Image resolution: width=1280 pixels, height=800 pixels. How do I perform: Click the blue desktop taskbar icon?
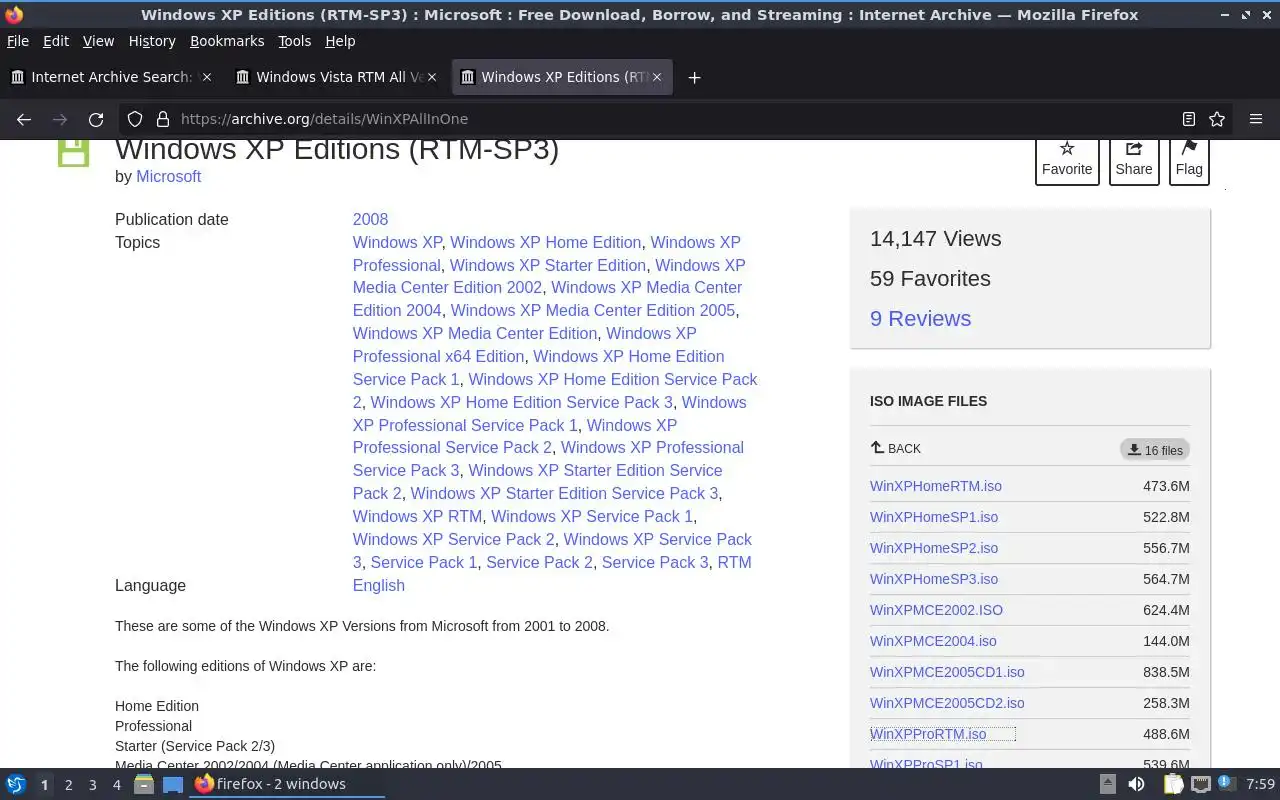tap(173, 784)
